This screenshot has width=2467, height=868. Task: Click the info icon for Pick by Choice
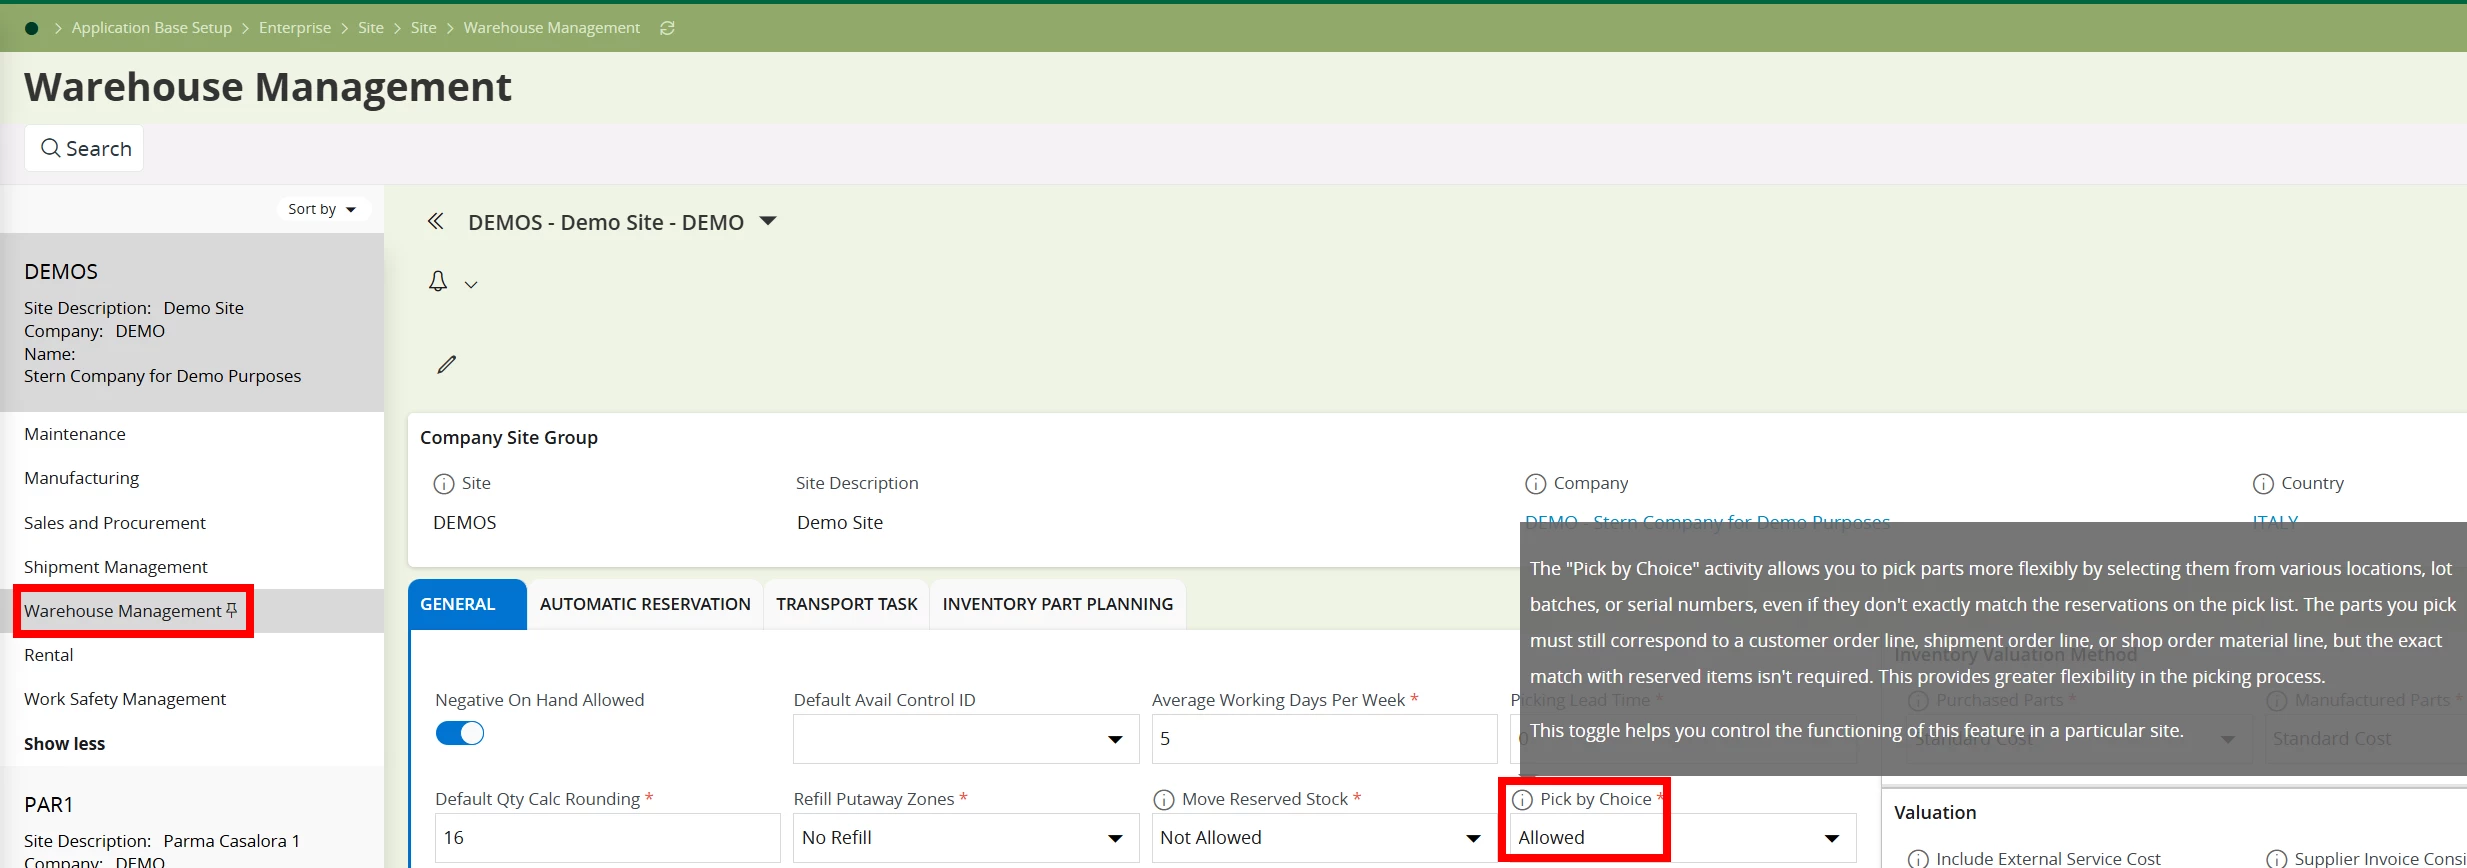click(1522, 800)
